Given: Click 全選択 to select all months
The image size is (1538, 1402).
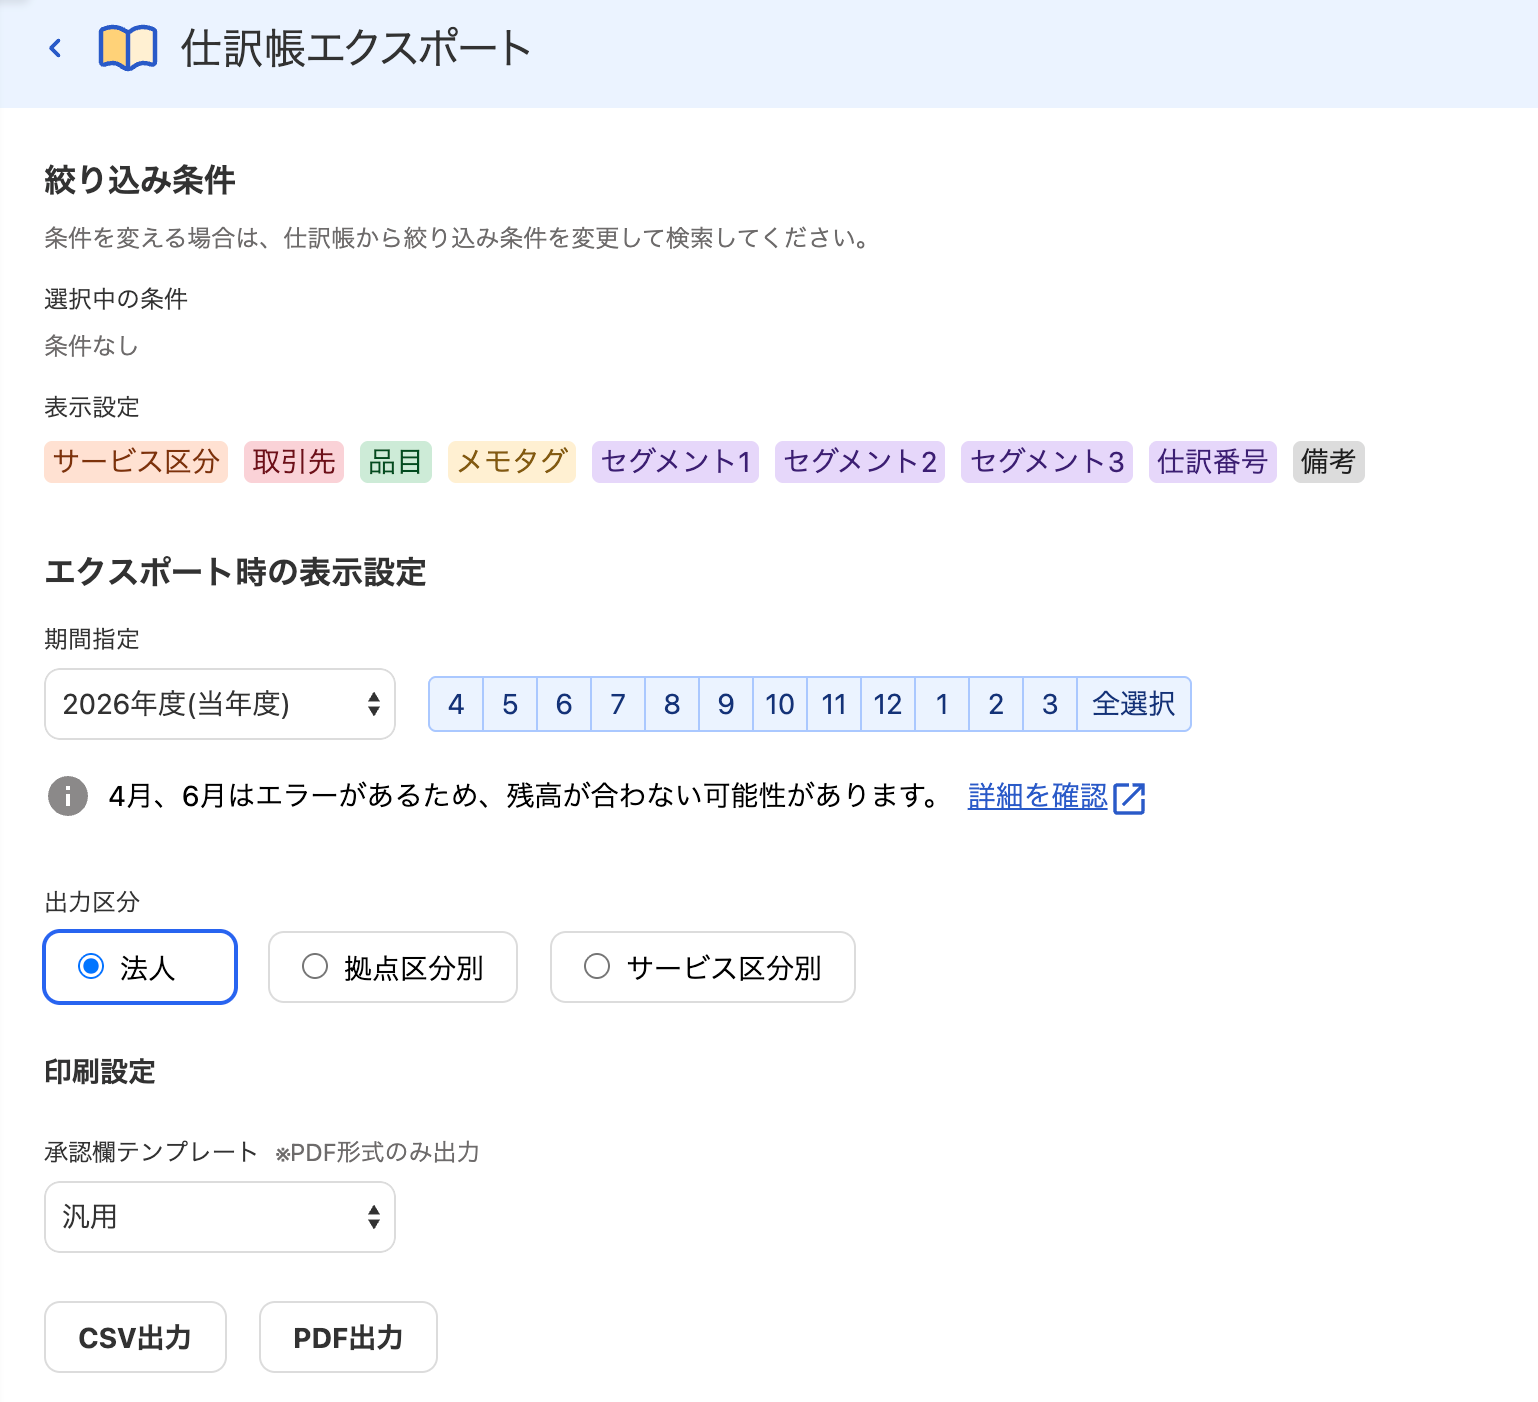Looking at the screenshot, I should 1134,704.
